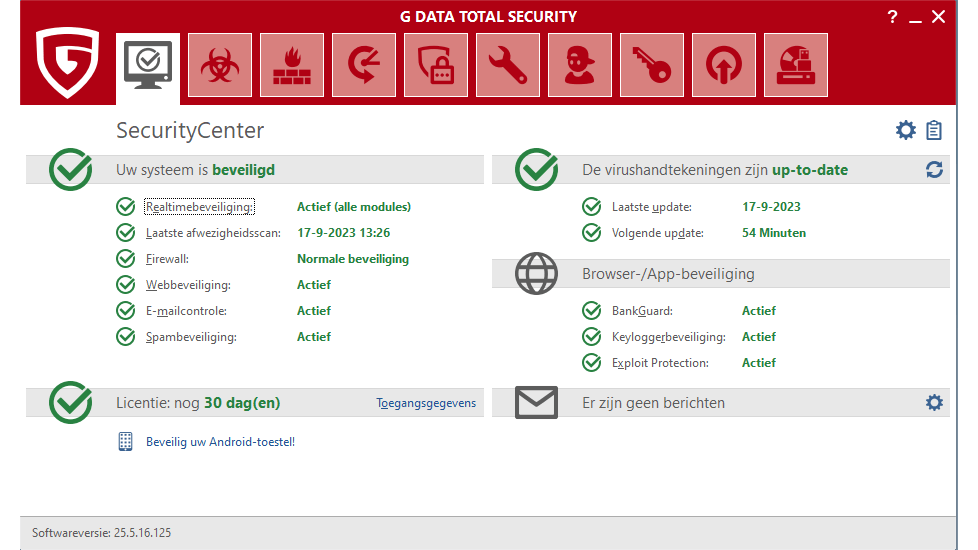Click the envelope messages icon
The width and height of the screenshot is (978, 550).
pyautogui.click(x=536, y=403)
